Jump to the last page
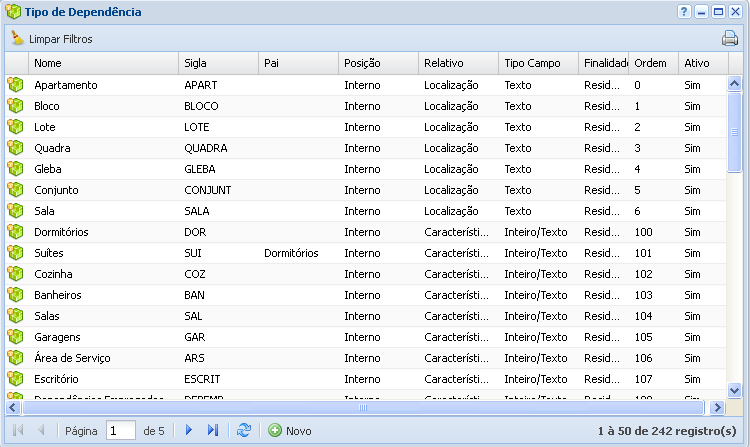Image resolution: width=750 pixels, height=447 pixels. click(x=212, y=430)
